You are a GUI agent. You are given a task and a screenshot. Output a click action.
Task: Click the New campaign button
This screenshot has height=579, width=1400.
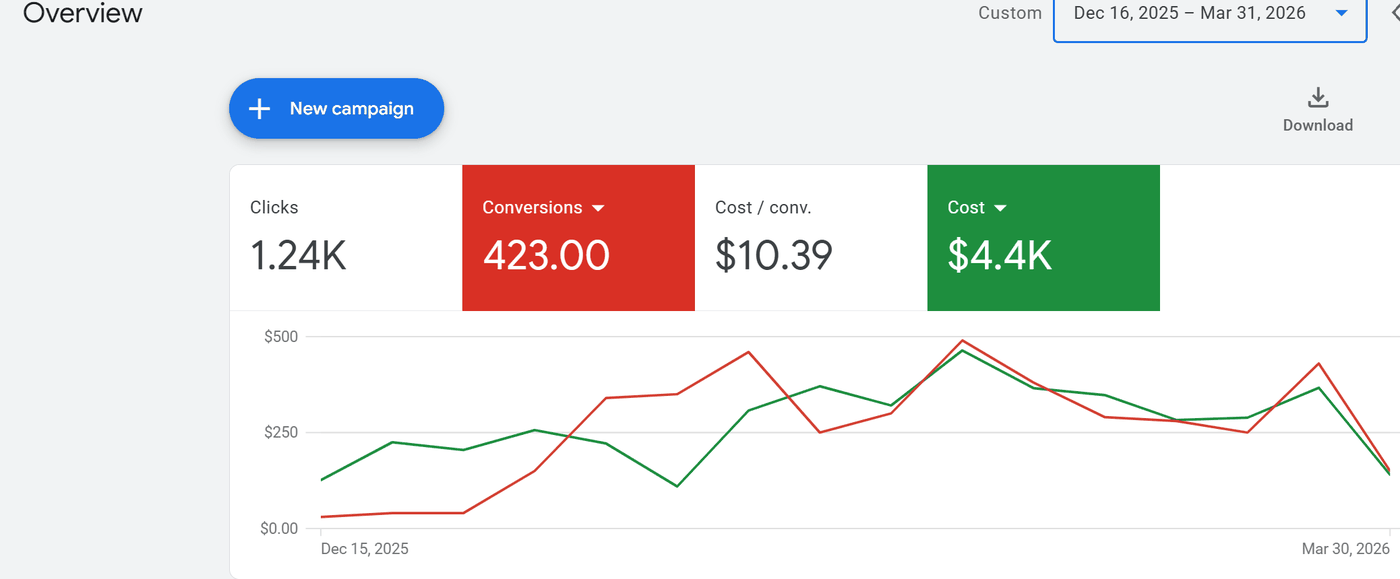336,108
